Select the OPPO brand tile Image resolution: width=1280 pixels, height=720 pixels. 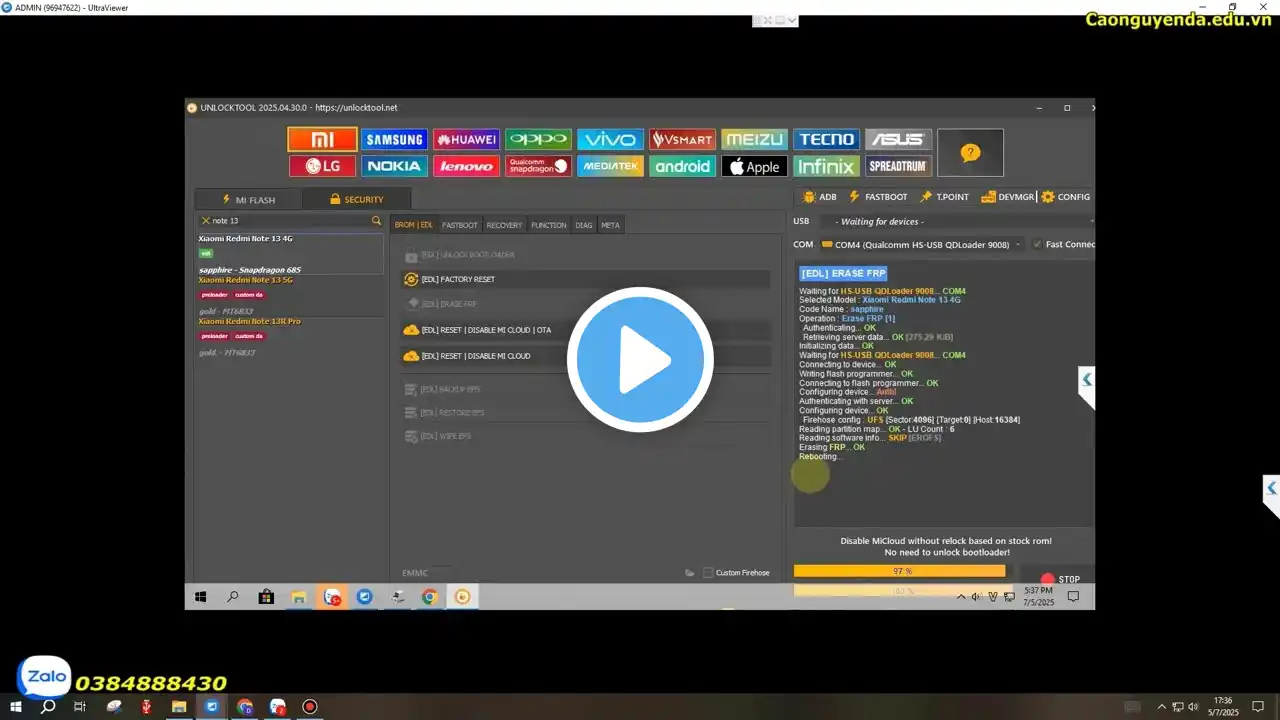coord(538,140)
